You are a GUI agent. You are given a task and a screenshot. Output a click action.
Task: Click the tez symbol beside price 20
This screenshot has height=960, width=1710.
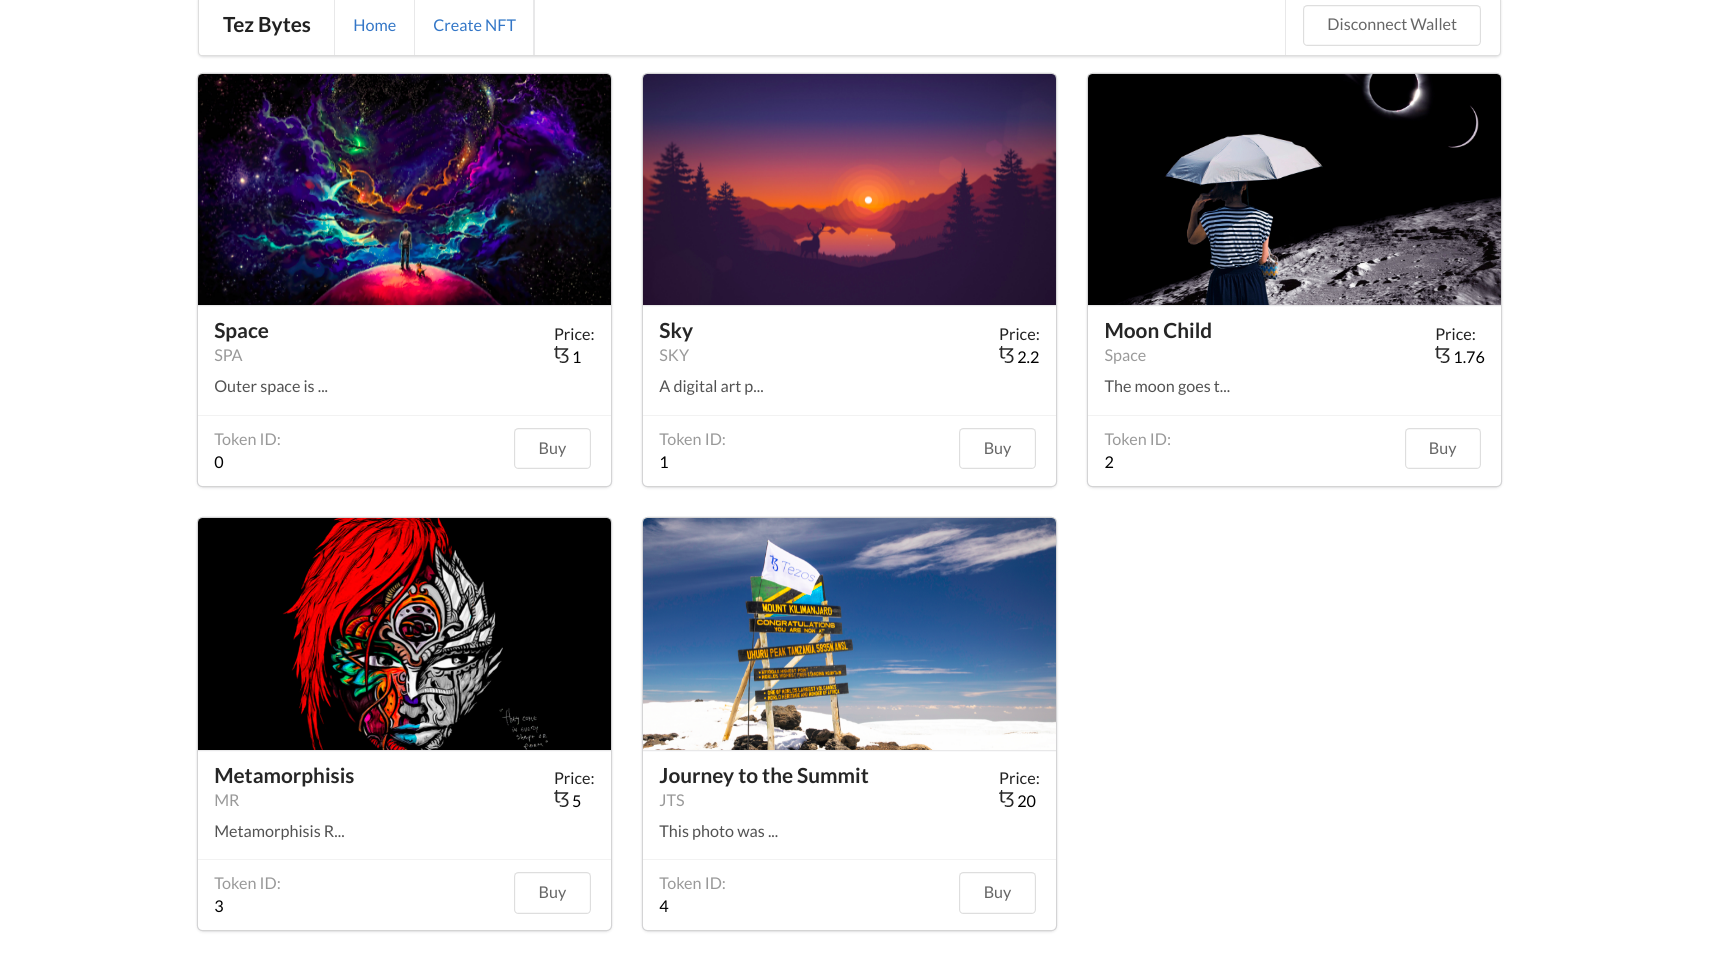coord(1006,799)
